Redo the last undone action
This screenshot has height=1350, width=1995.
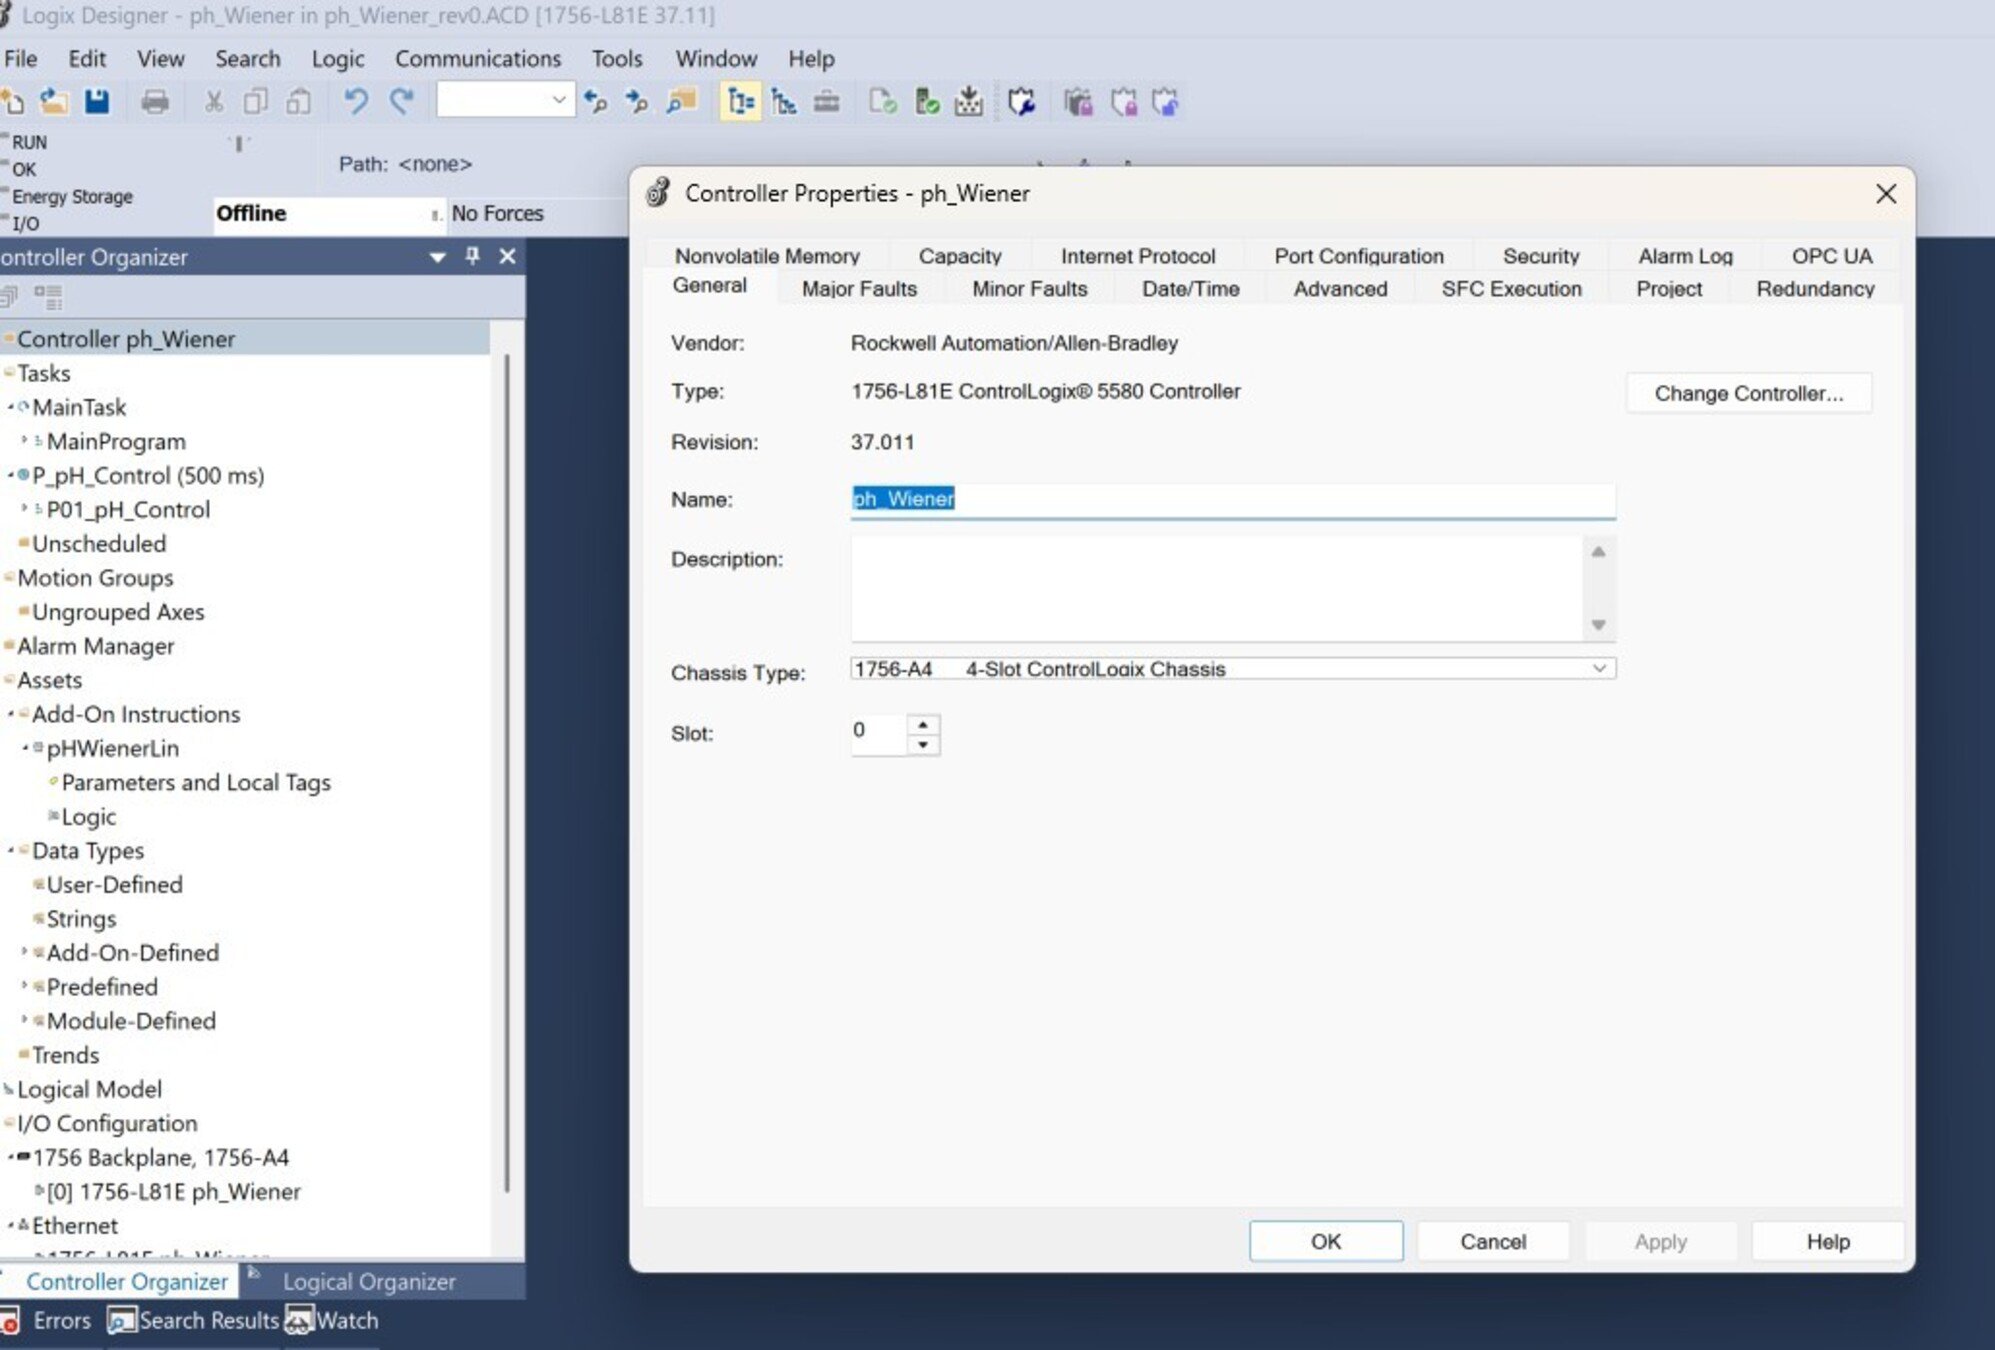point(402,102)
